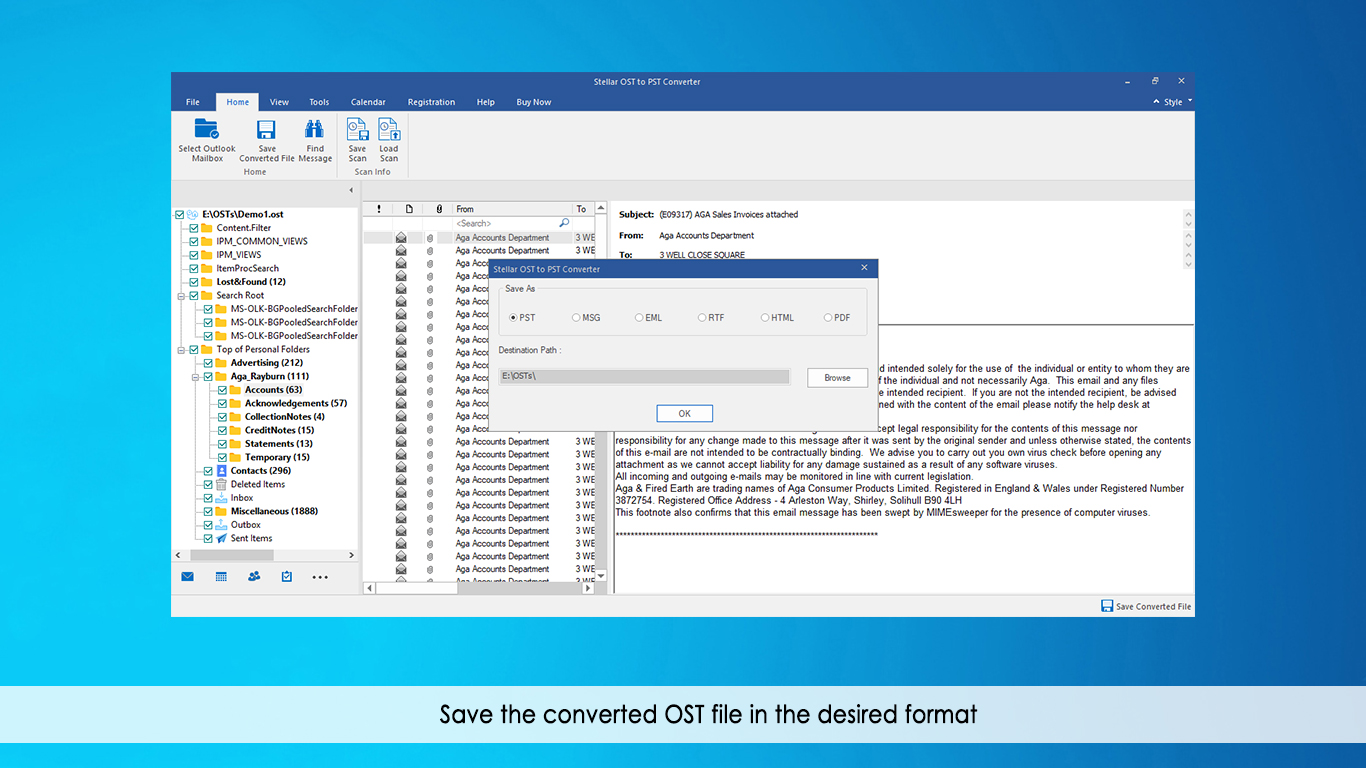Click the search magnifier in From column

click(564, 223)
